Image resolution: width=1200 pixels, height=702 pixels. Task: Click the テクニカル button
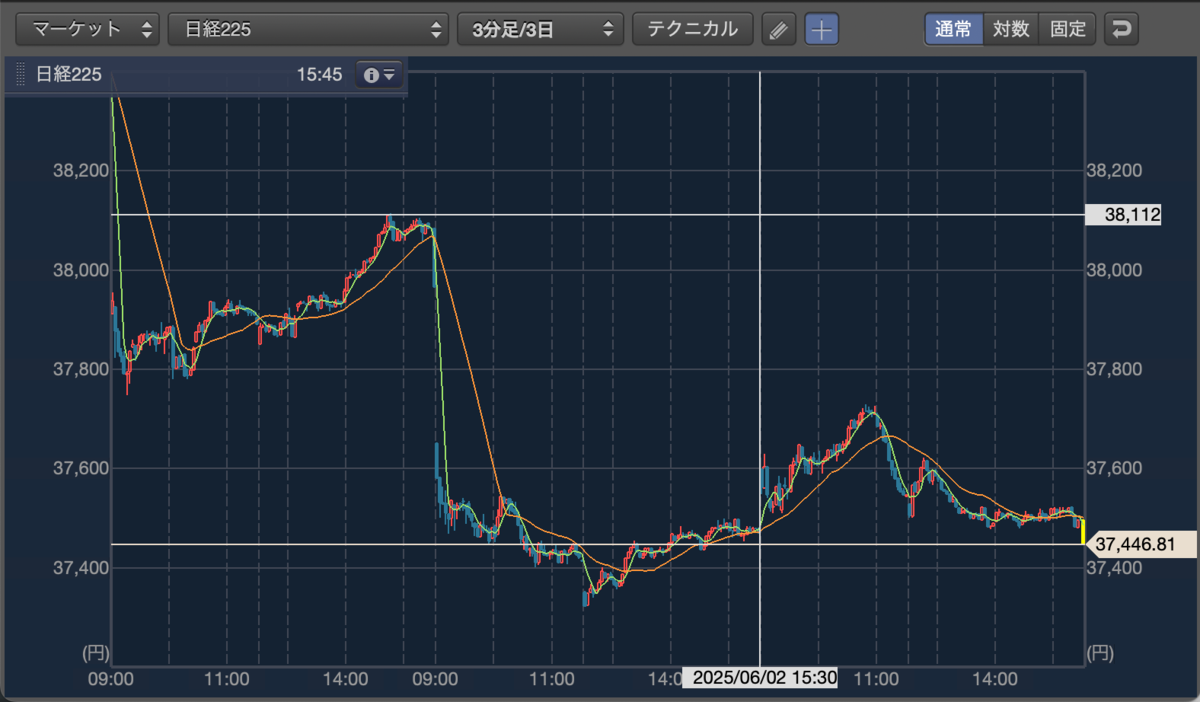(x=693, y=29)
